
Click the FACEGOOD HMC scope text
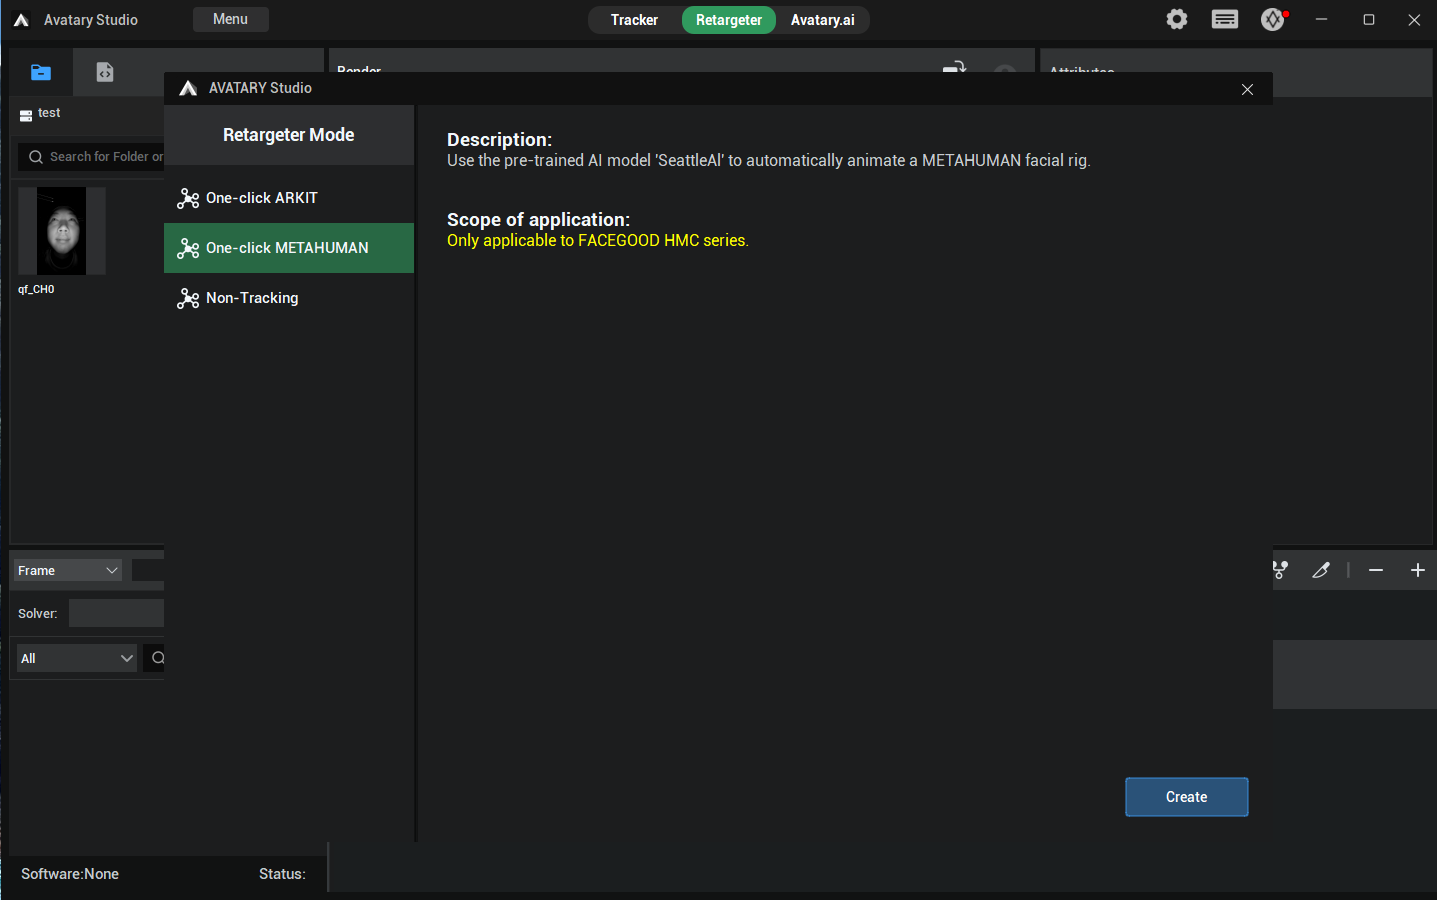598,240
